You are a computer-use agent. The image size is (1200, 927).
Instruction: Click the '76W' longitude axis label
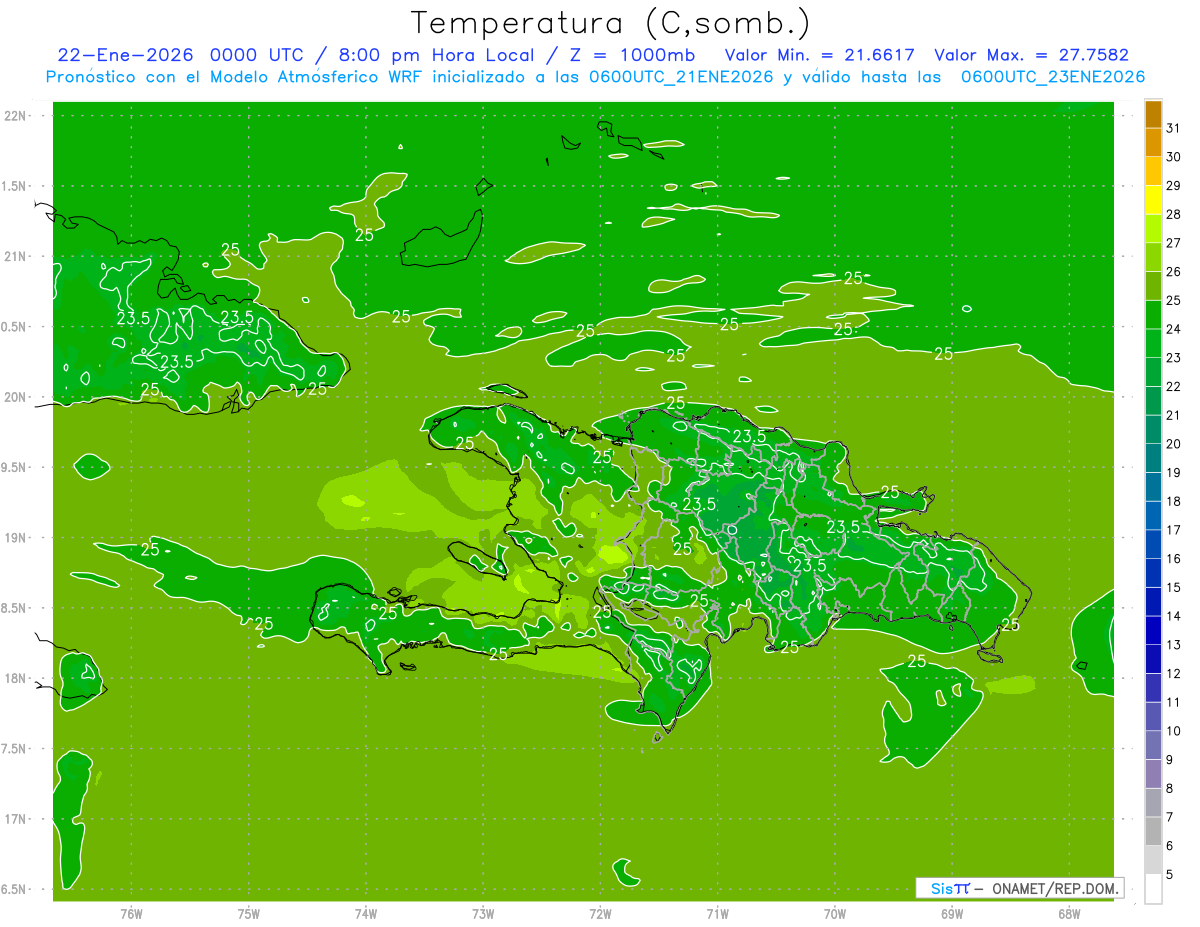(x=131, y=913)
